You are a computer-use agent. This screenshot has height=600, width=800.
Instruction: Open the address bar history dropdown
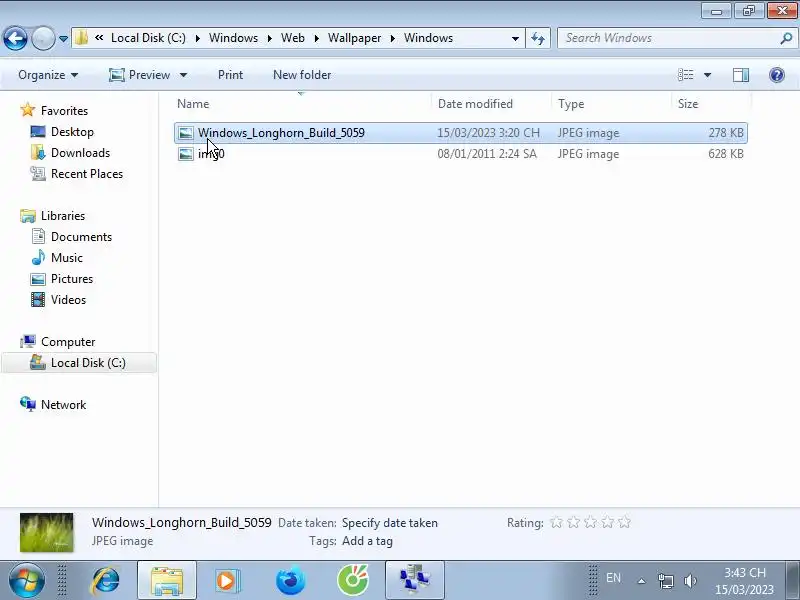click(x=515, y=38)
